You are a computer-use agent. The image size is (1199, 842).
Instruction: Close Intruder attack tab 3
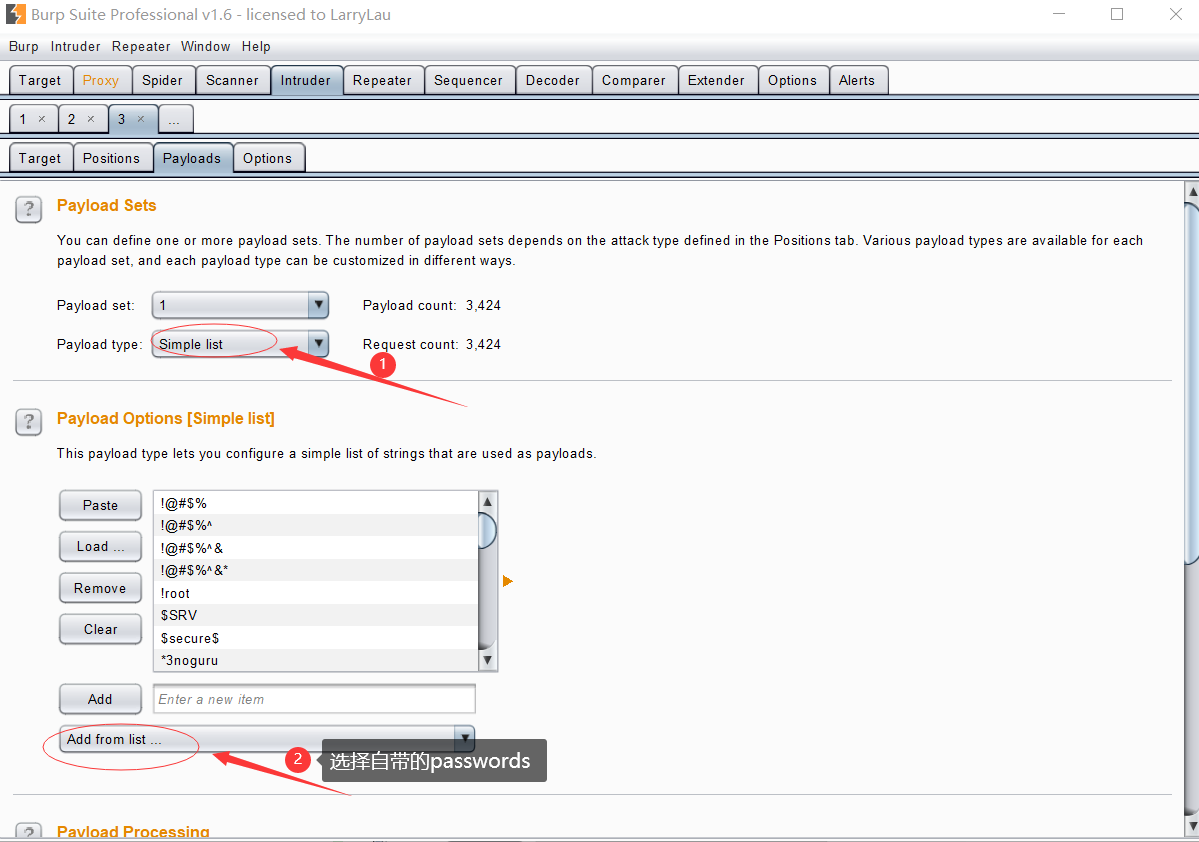click(141, 119)
